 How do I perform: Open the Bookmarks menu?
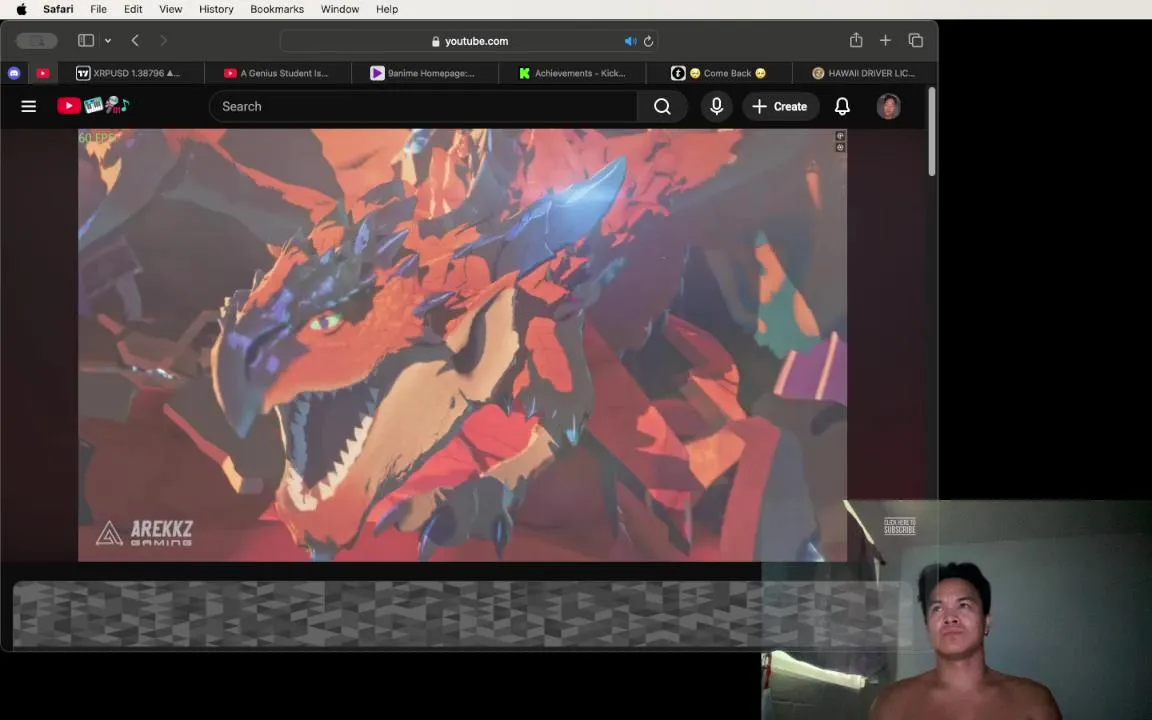point(277,9)
